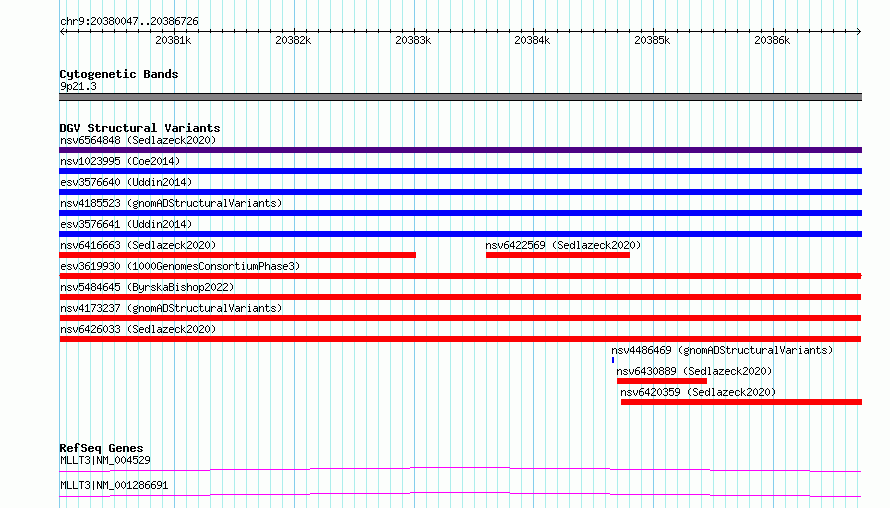
Task: Click the 20381k ruler tick label
Action: pos(173,40)
